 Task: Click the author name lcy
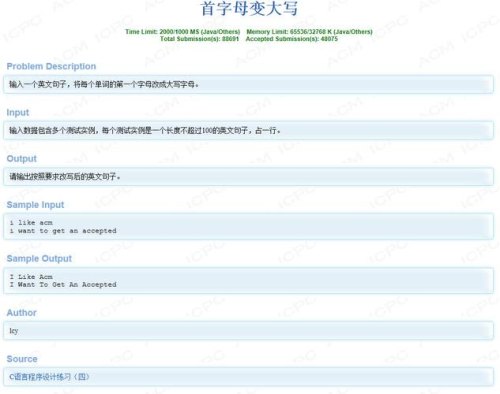coord(14,331)
